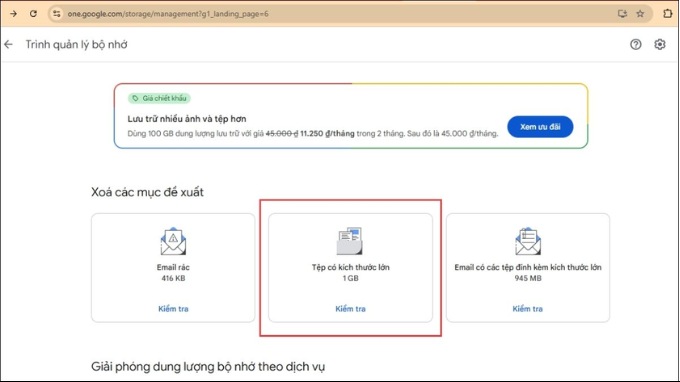
Task: Go back from Trình quản lý bộ nhớ
Action: click(9, 44)
